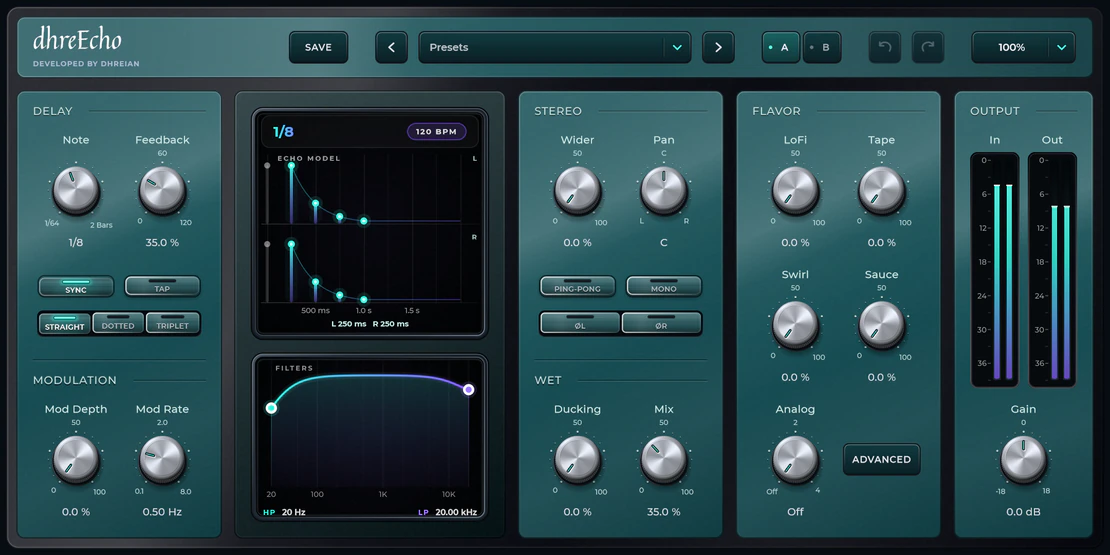Click the Mod Rate knob
Screen dimensions: 1110x555
pos(162,459)
